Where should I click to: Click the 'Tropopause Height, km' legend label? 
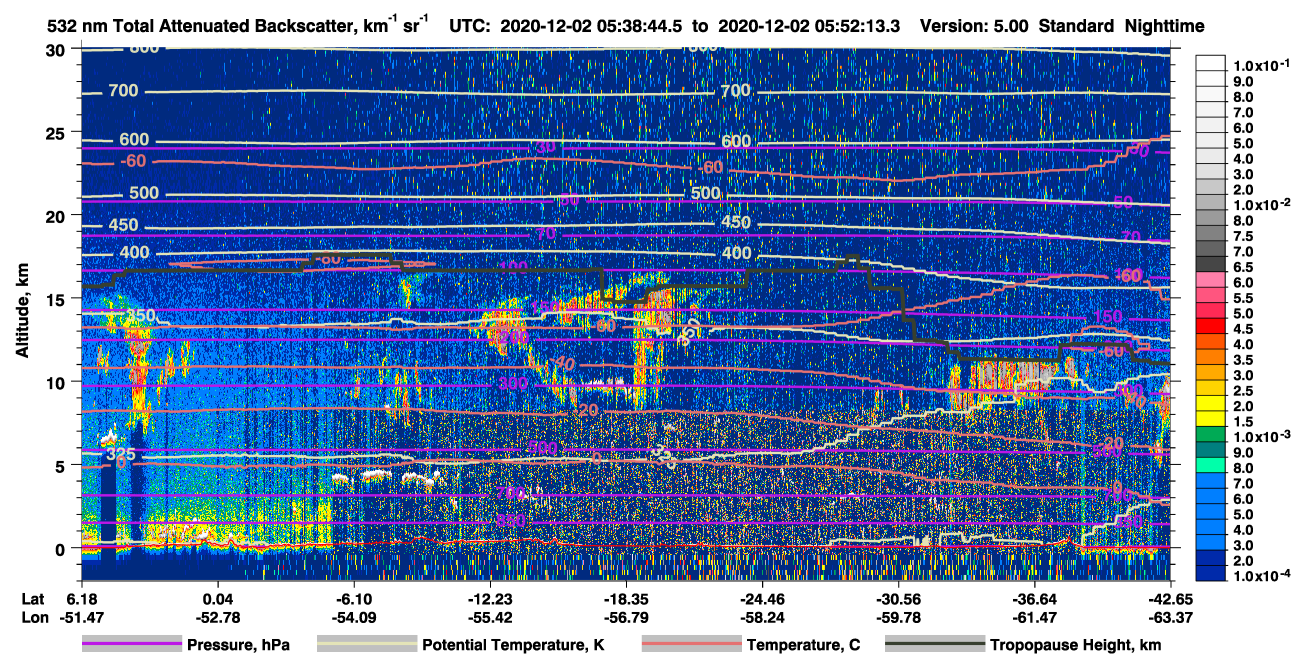pos(1076,645)
